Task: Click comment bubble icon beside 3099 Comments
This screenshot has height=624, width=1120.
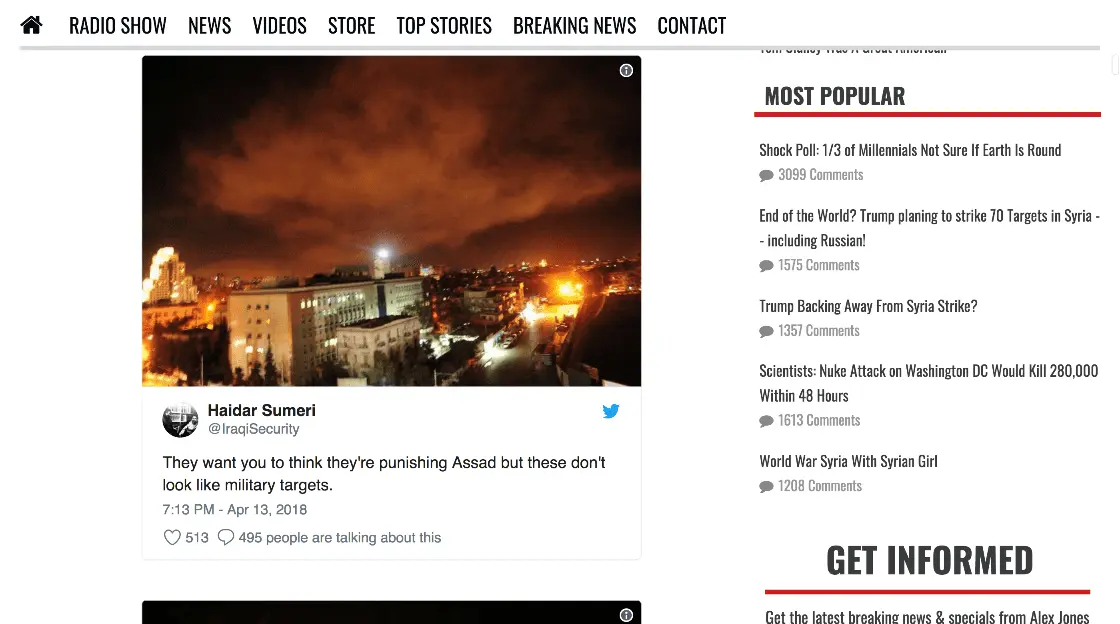Action: [766, 176]
